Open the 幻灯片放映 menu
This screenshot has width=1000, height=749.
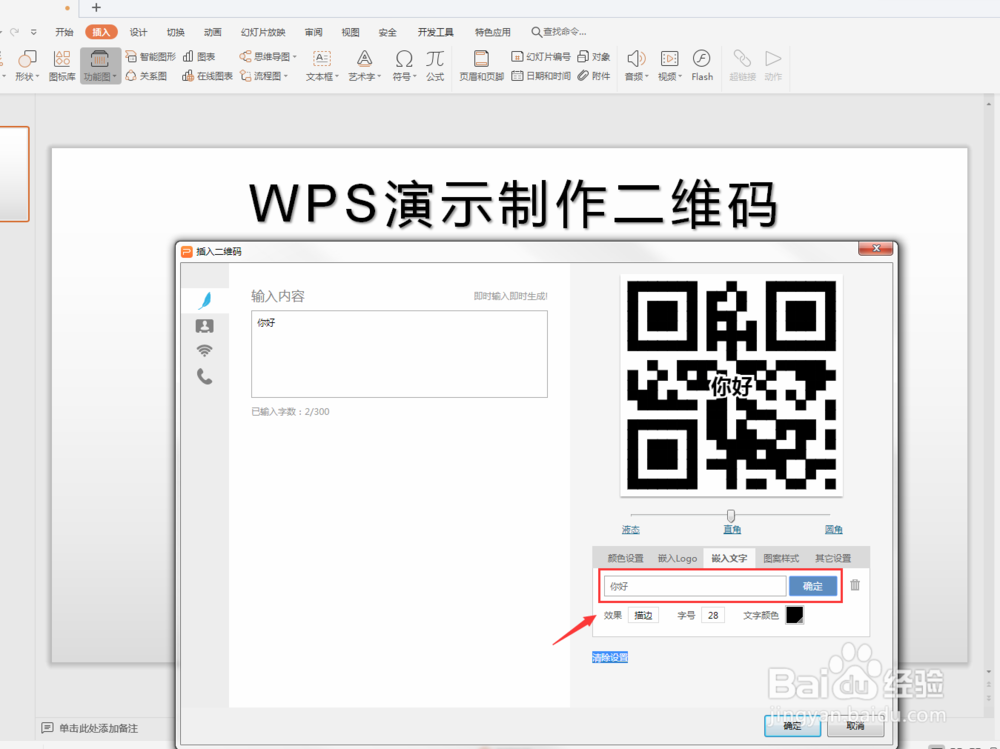pos(264,31)
